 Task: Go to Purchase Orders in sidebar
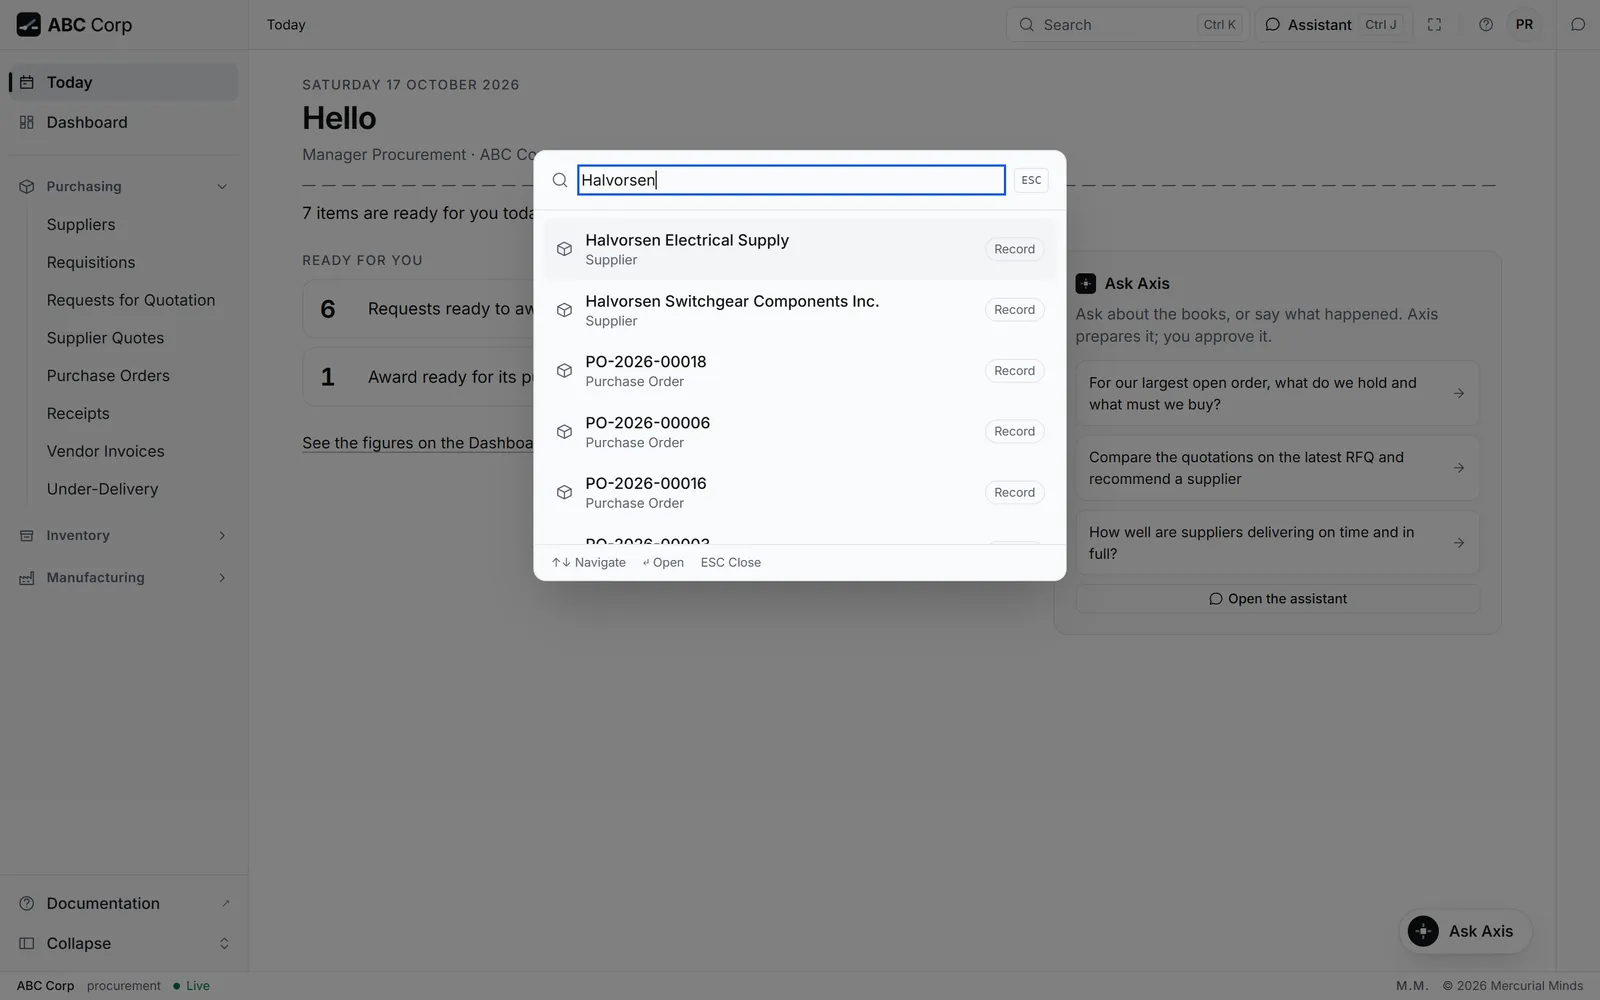(x=108, y=376)
